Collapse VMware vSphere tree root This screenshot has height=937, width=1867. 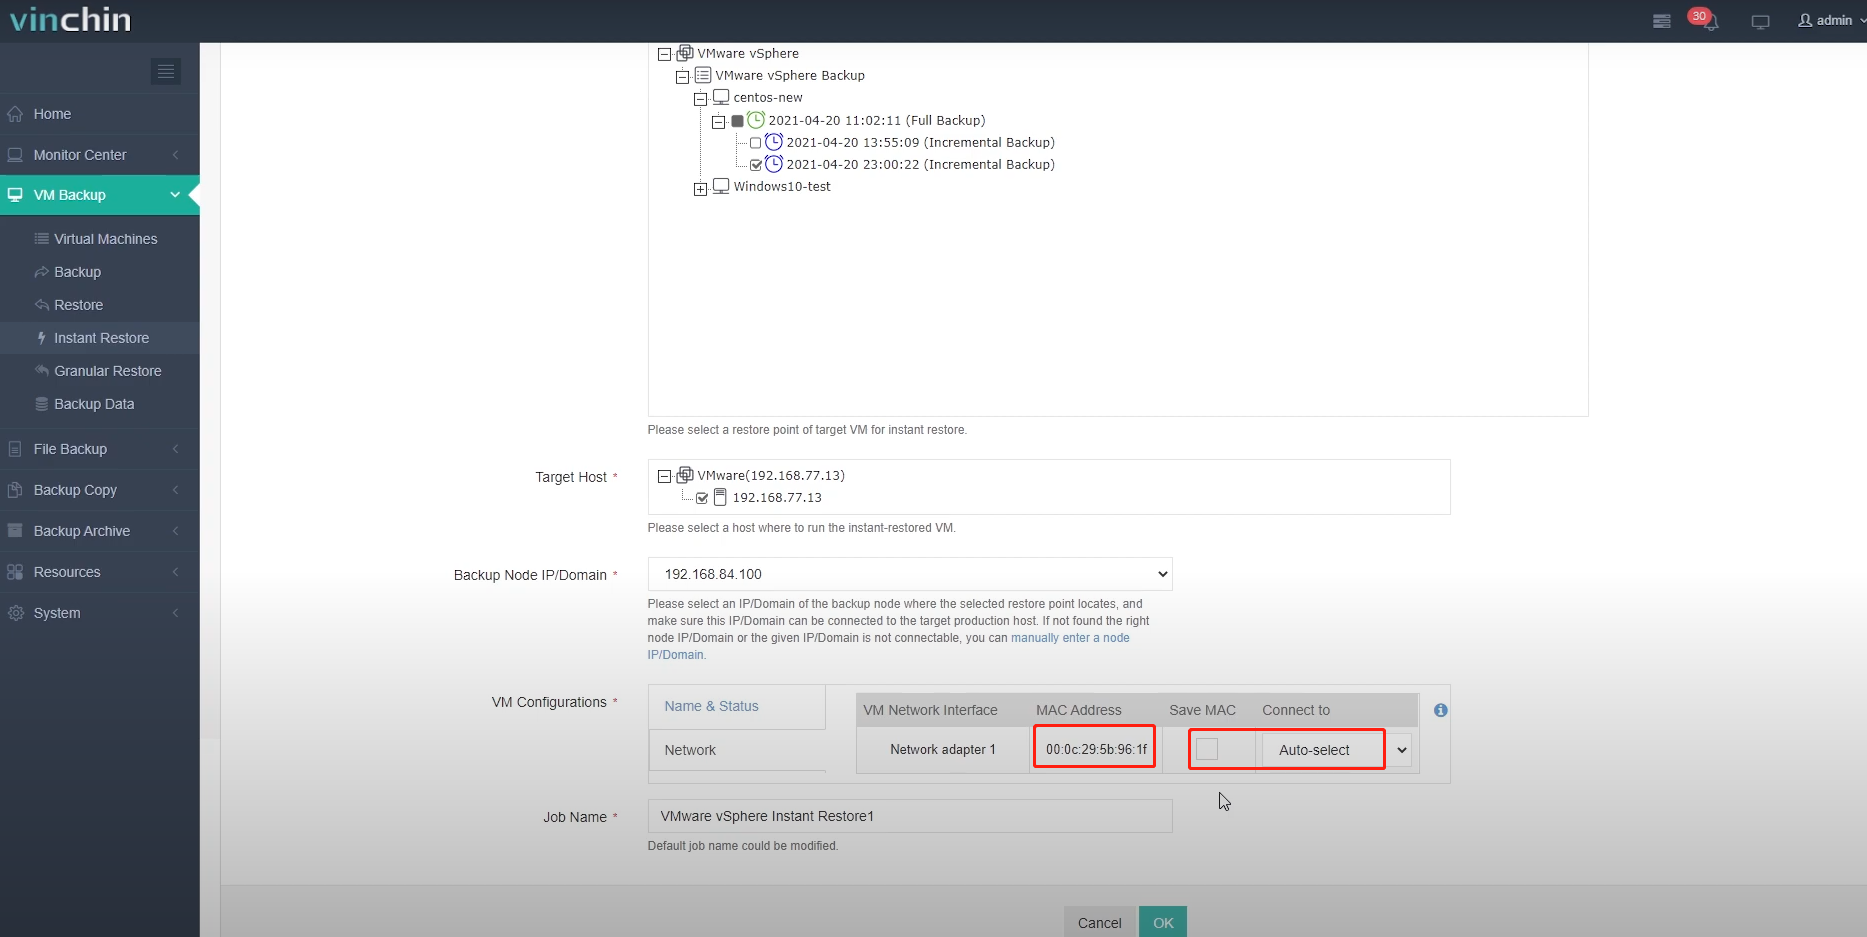click(664, 55)
